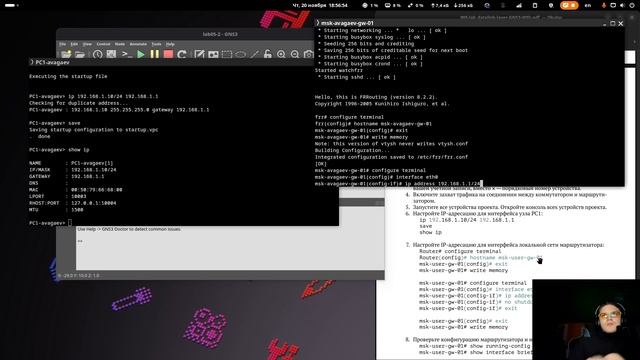Click 'Executing the startup file' text in PC1 terminal

pos(68,76)
